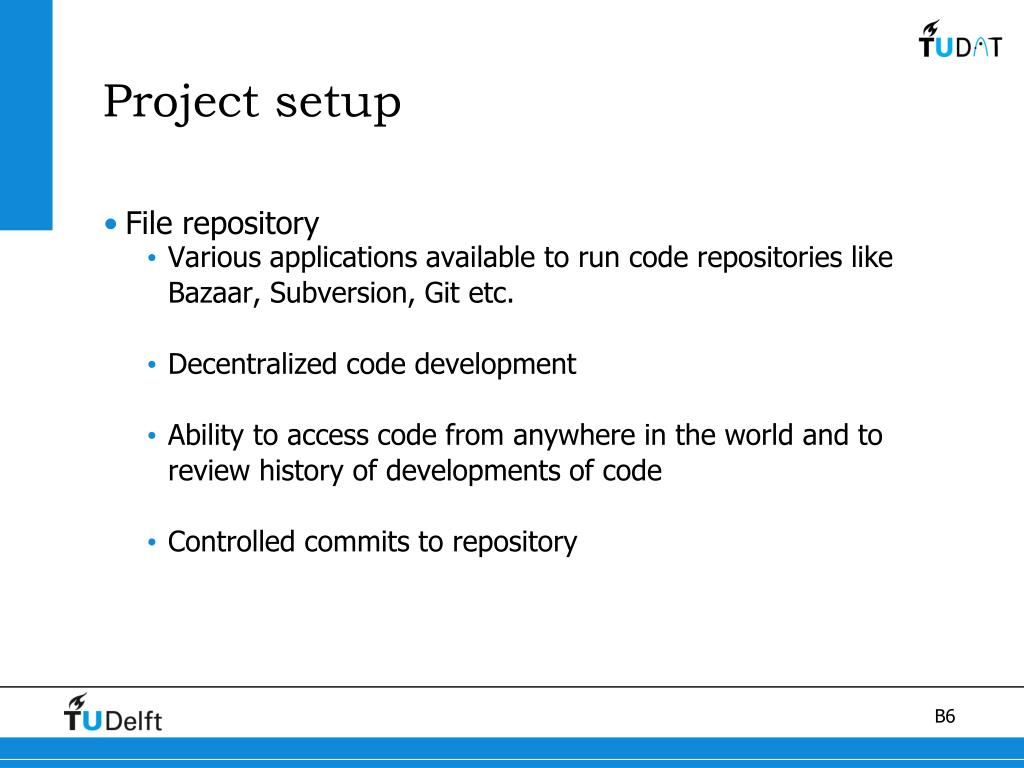Click the line 'review history of developments of code'

click(x=415, y=470)
